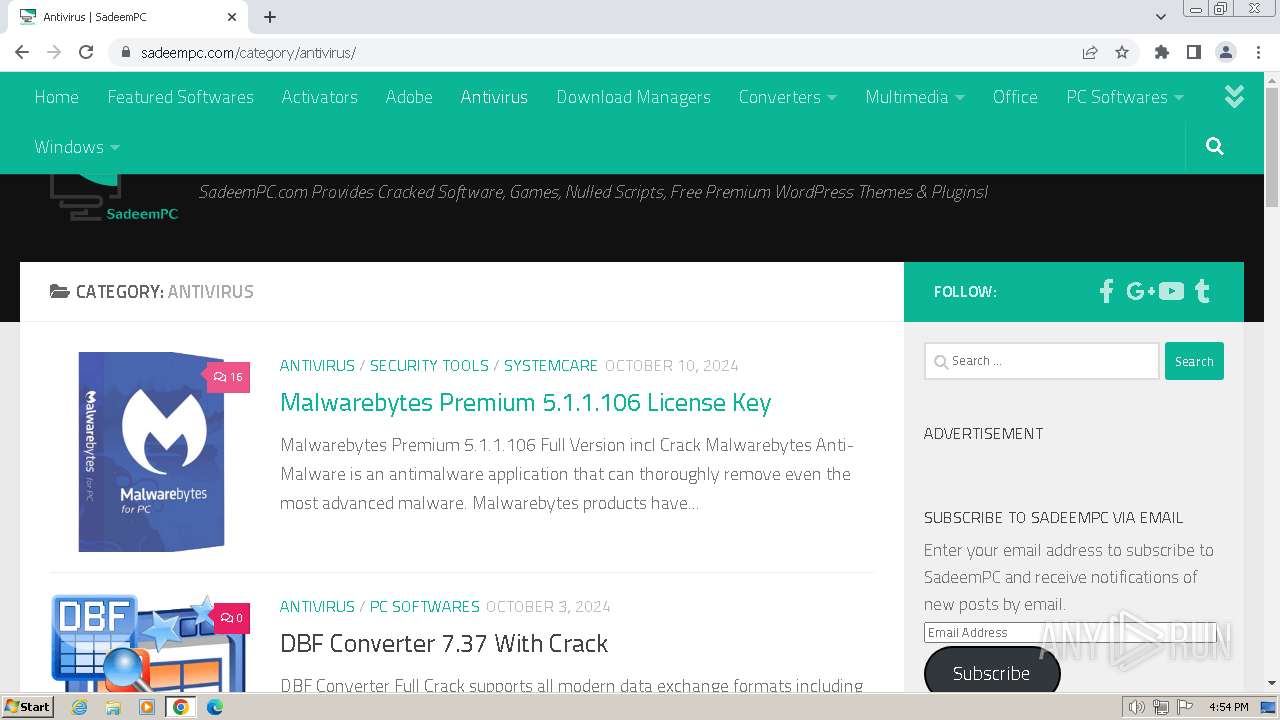1280x720 pixels.
Task: Follow SadeemPC on YouTube
Action: [x=1171, y=291]
